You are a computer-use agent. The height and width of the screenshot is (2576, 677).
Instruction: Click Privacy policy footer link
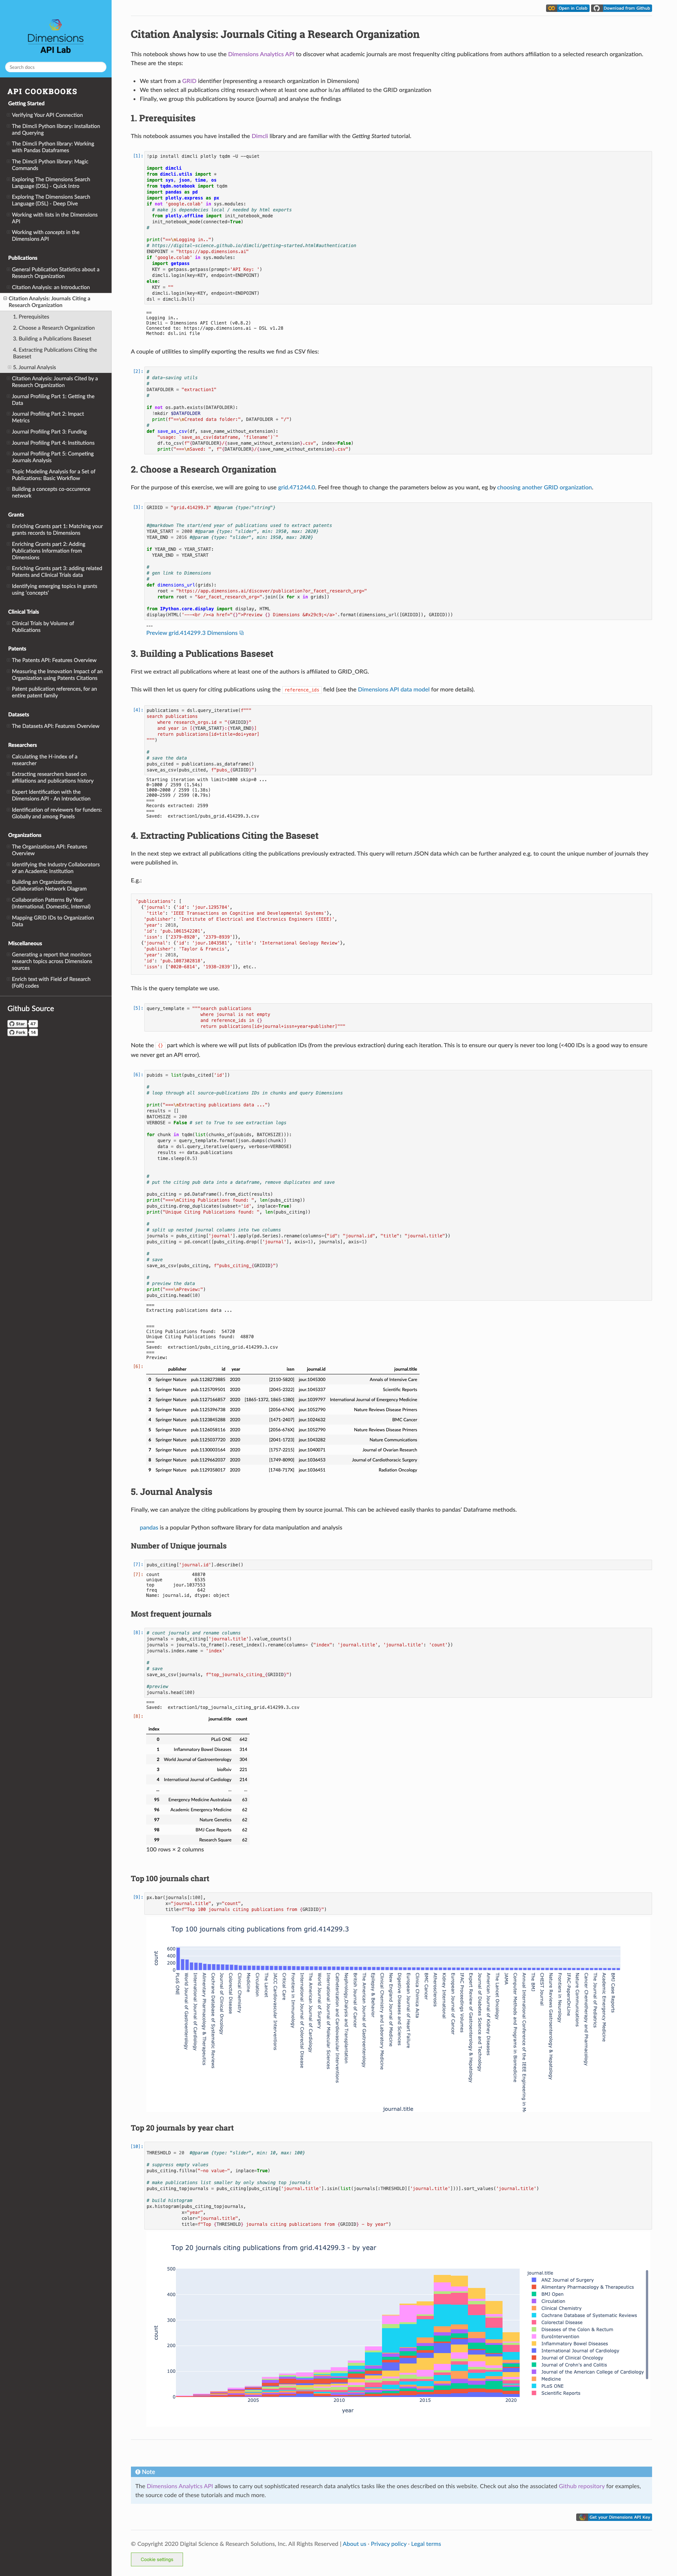click(388, 2544)
